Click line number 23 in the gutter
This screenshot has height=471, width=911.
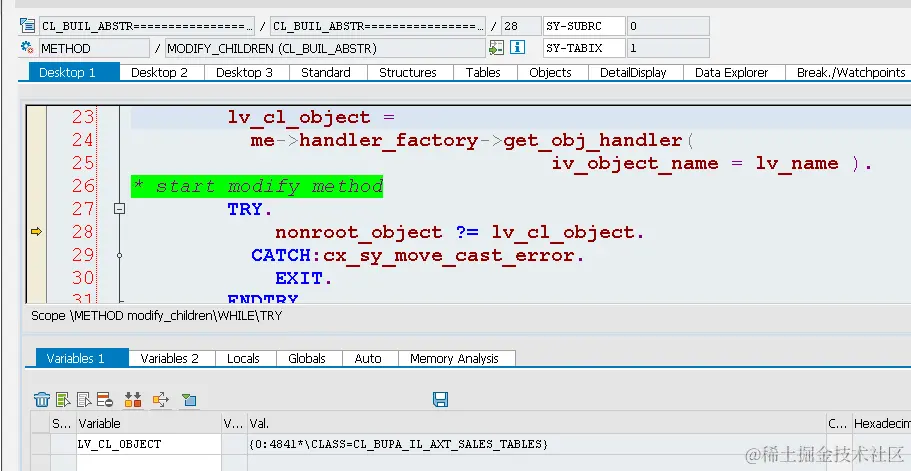click(83, 117)
